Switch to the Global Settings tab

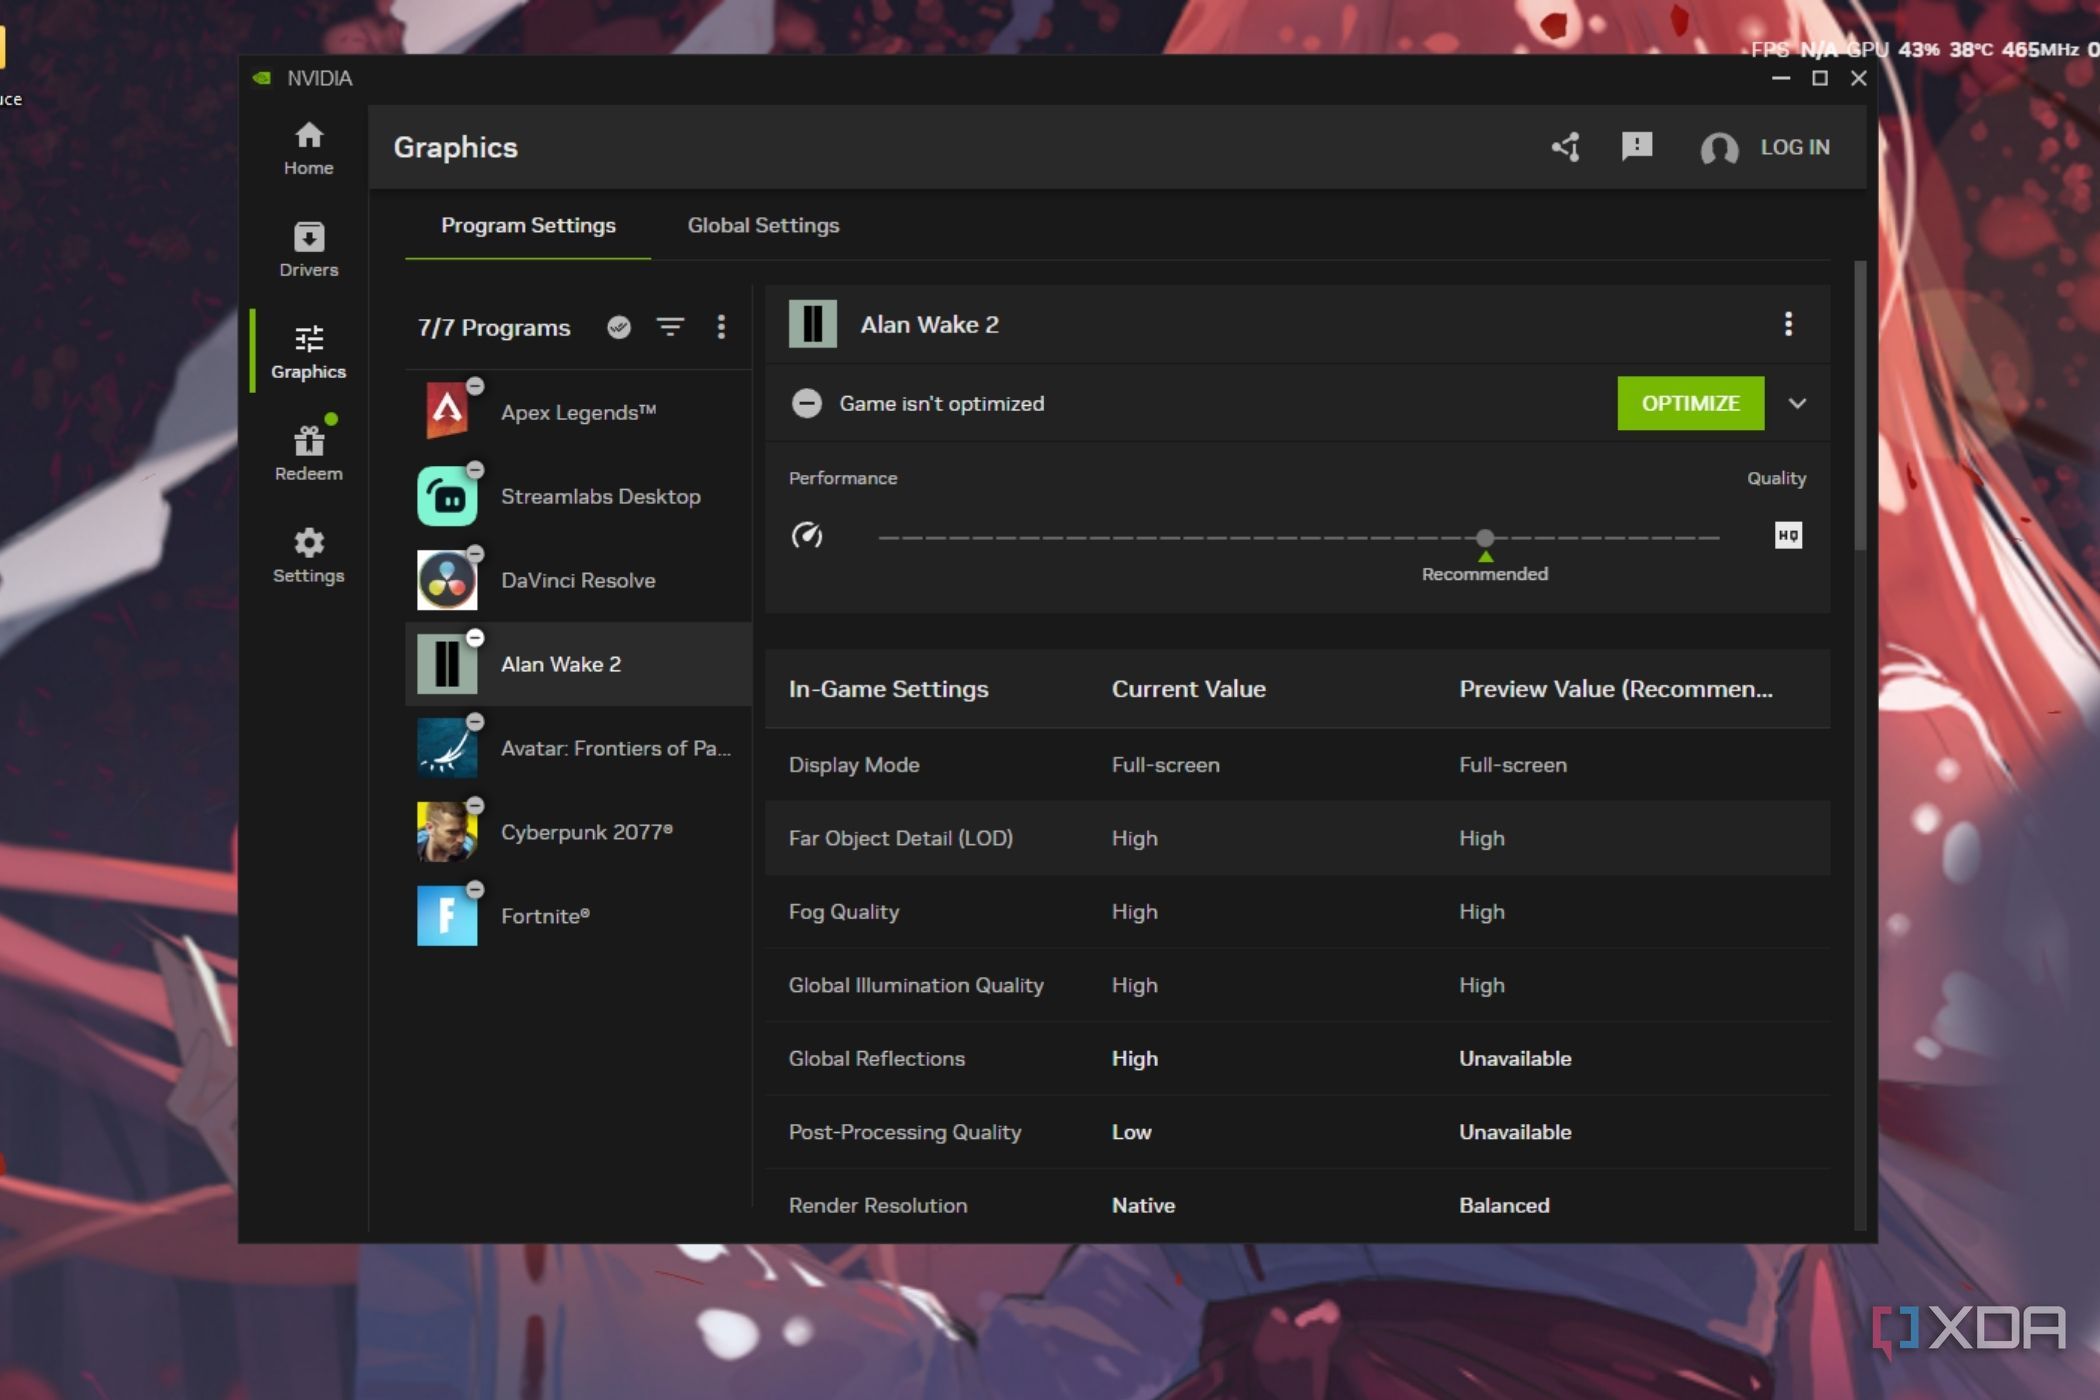(x=763, y=226)
